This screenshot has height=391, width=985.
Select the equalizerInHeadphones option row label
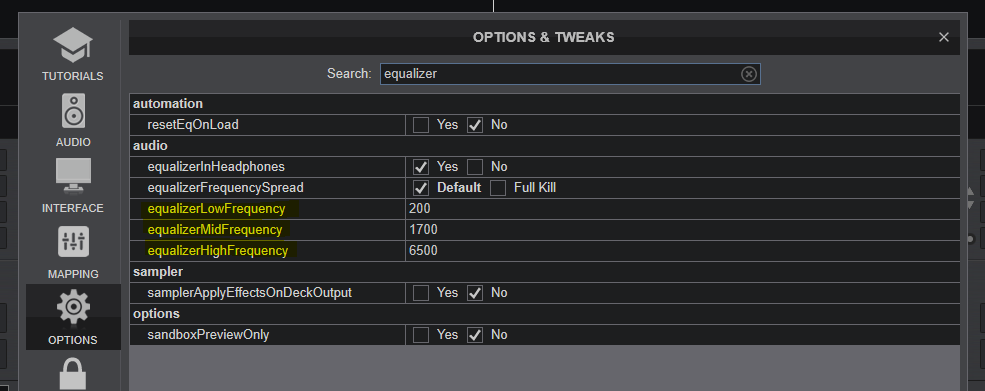click(x=216, y=167)
